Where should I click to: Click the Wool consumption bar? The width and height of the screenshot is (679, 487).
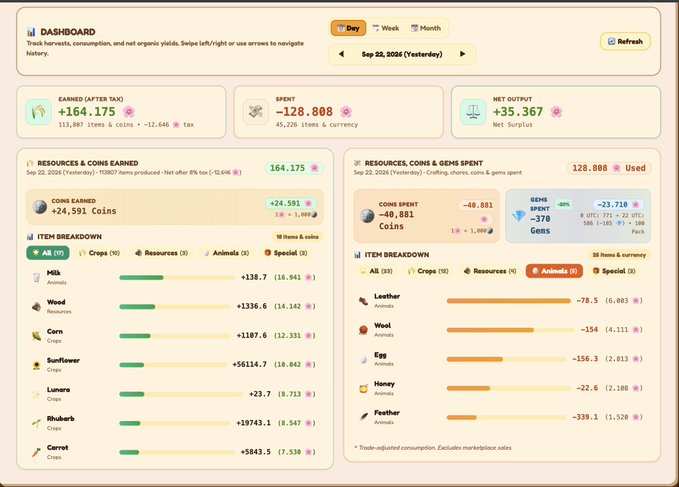pyautogui.click(x=511, y=330)
